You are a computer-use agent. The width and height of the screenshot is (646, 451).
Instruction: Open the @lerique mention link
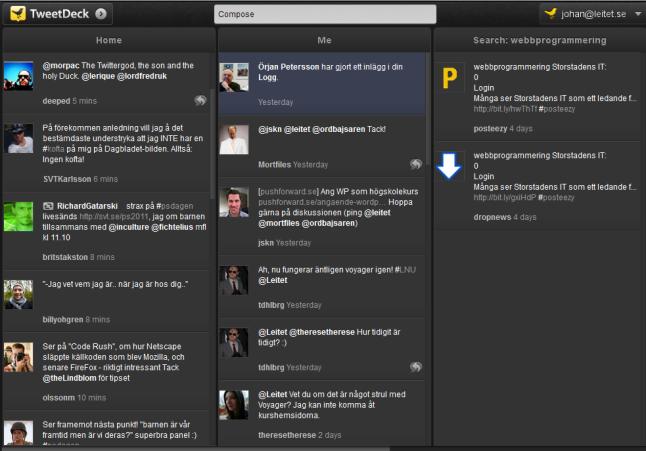coord(98,76)
